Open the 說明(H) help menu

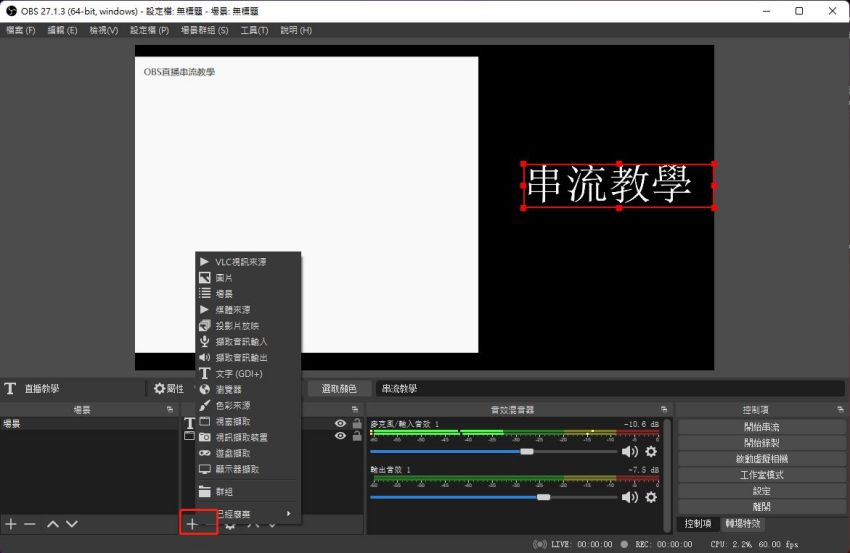tap(296, 30)
